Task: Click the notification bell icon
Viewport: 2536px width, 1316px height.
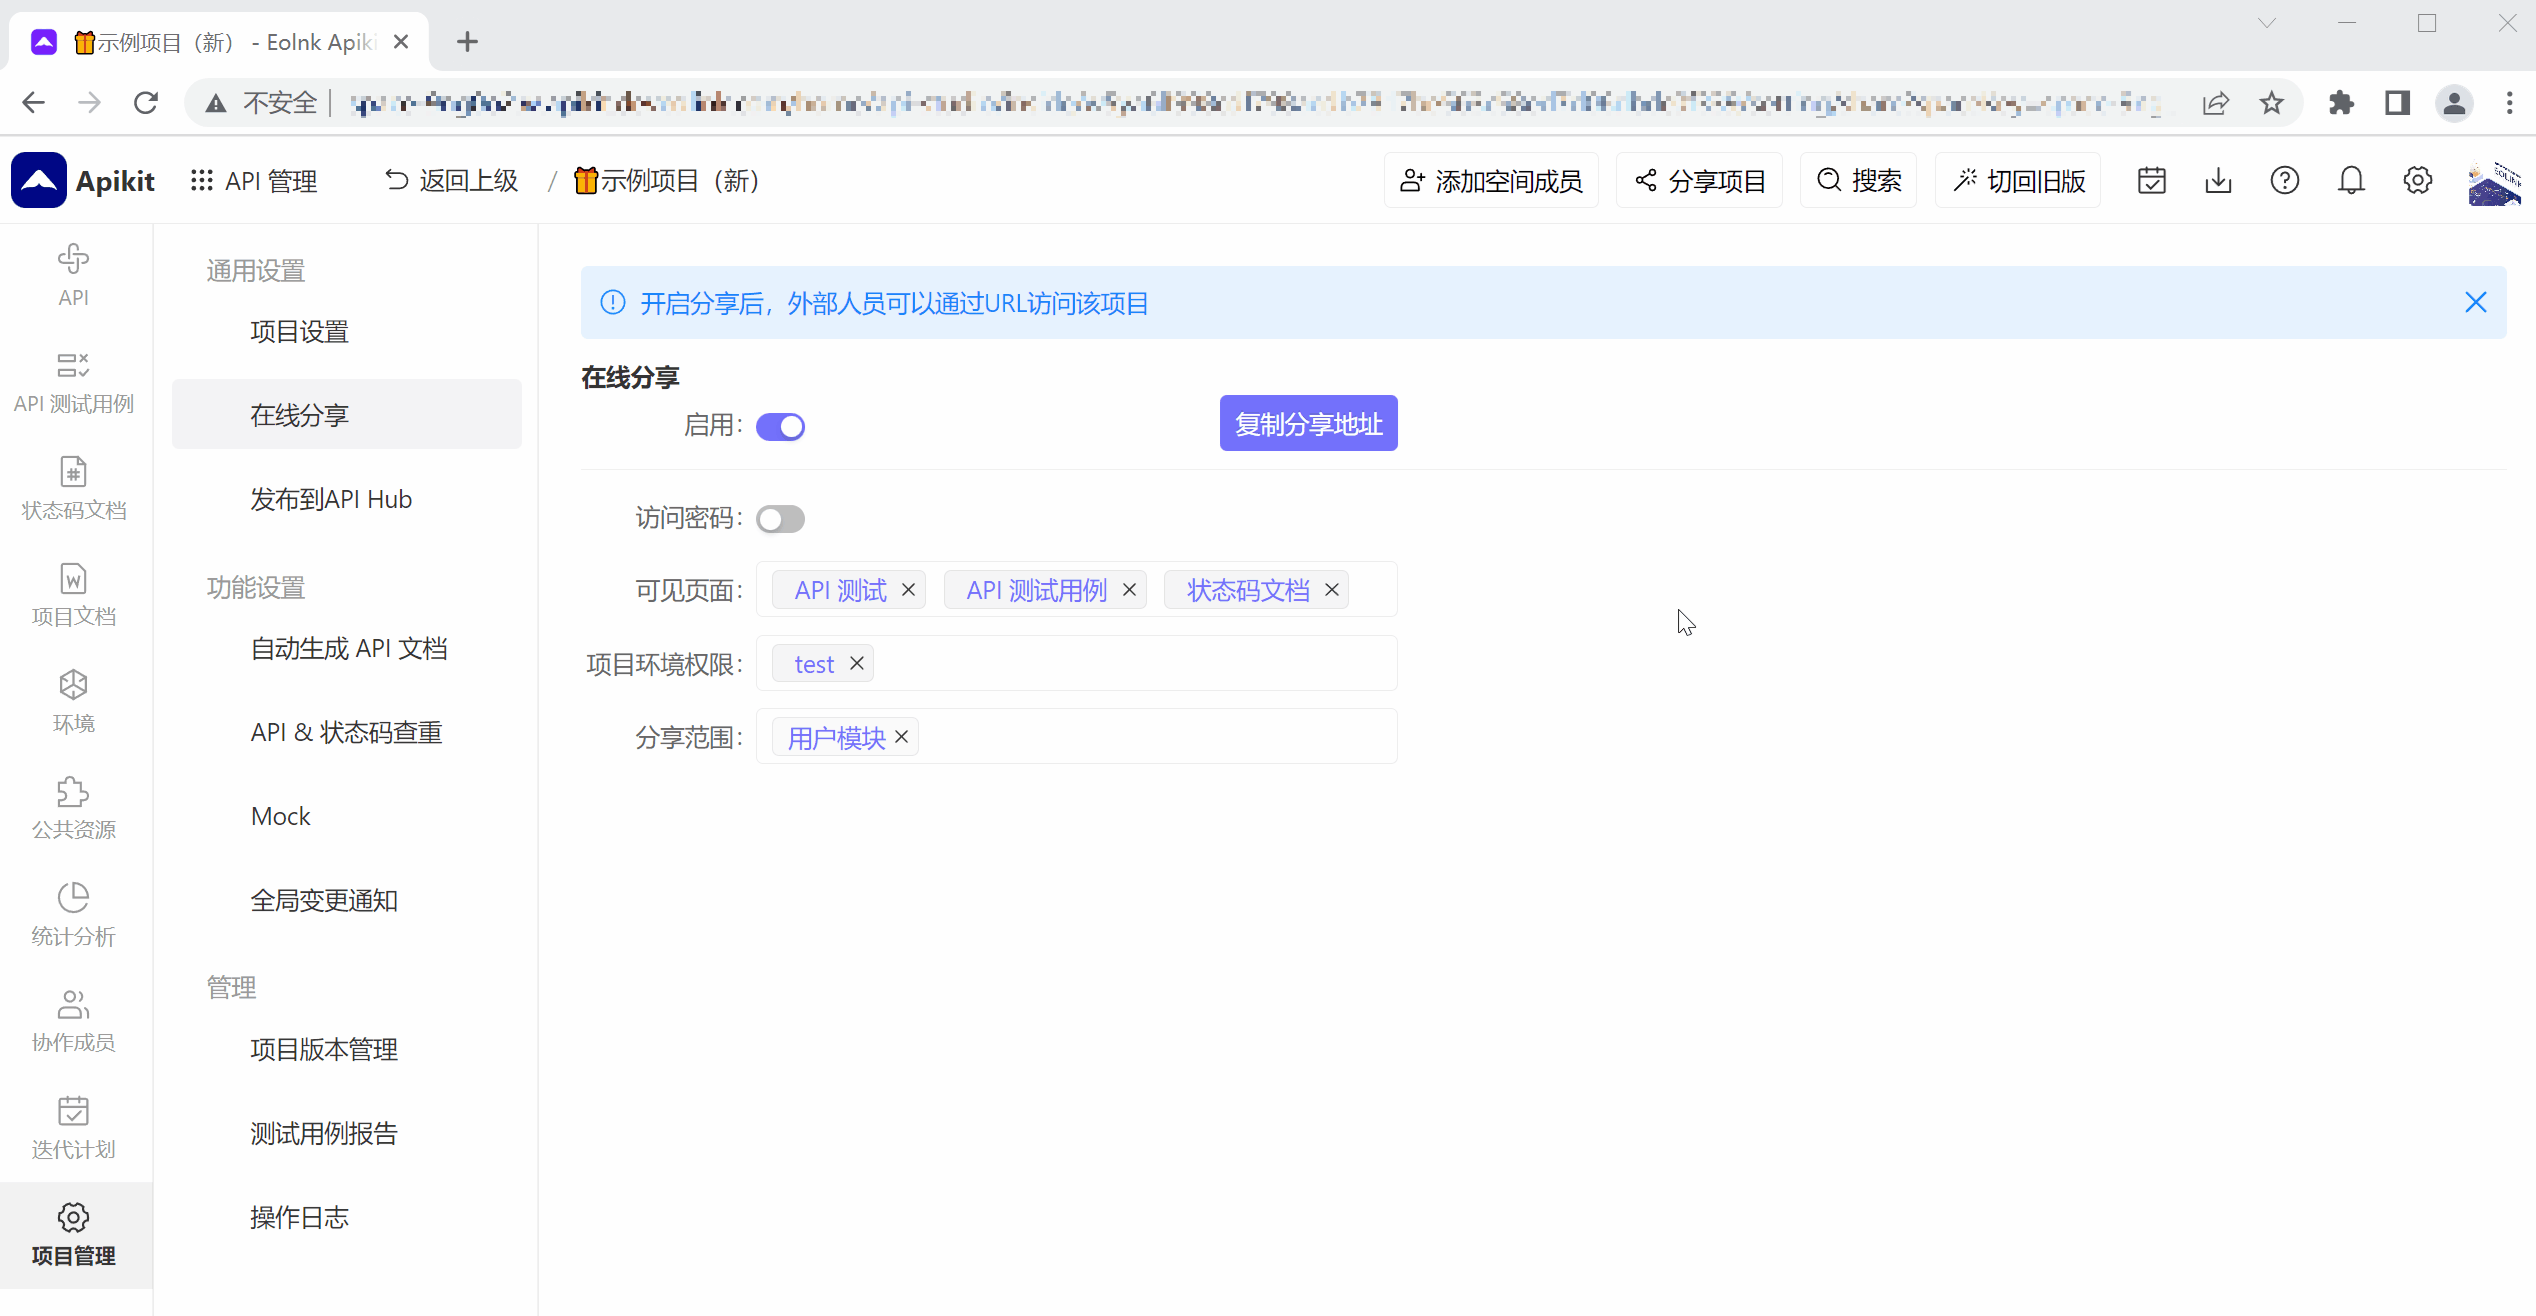Action: (x=2350, y=180)
